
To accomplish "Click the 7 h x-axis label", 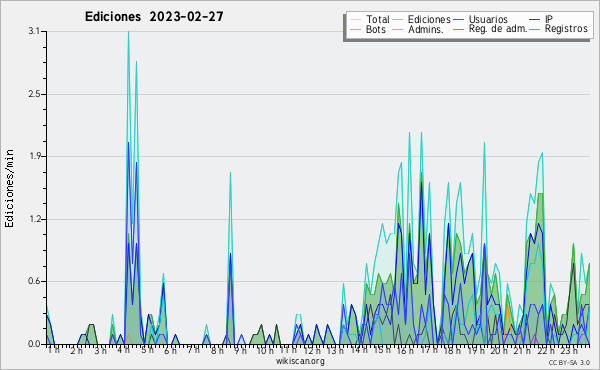I will coord(194,350).
